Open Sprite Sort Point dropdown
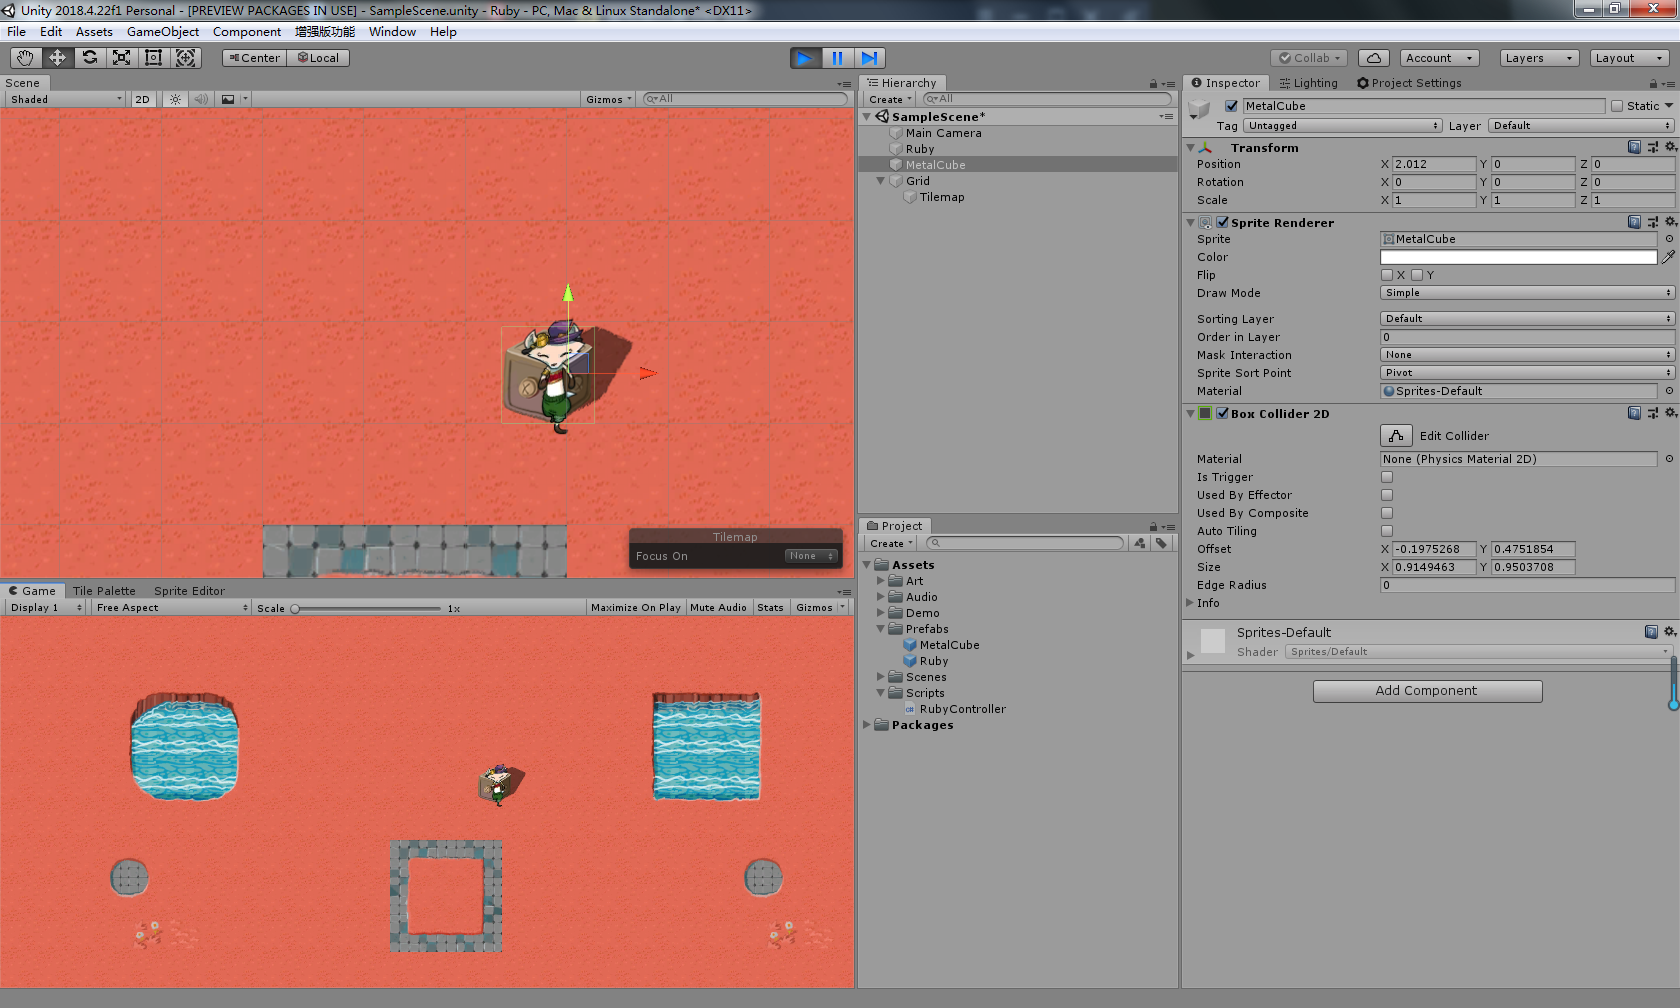 tap(1527, 373)
